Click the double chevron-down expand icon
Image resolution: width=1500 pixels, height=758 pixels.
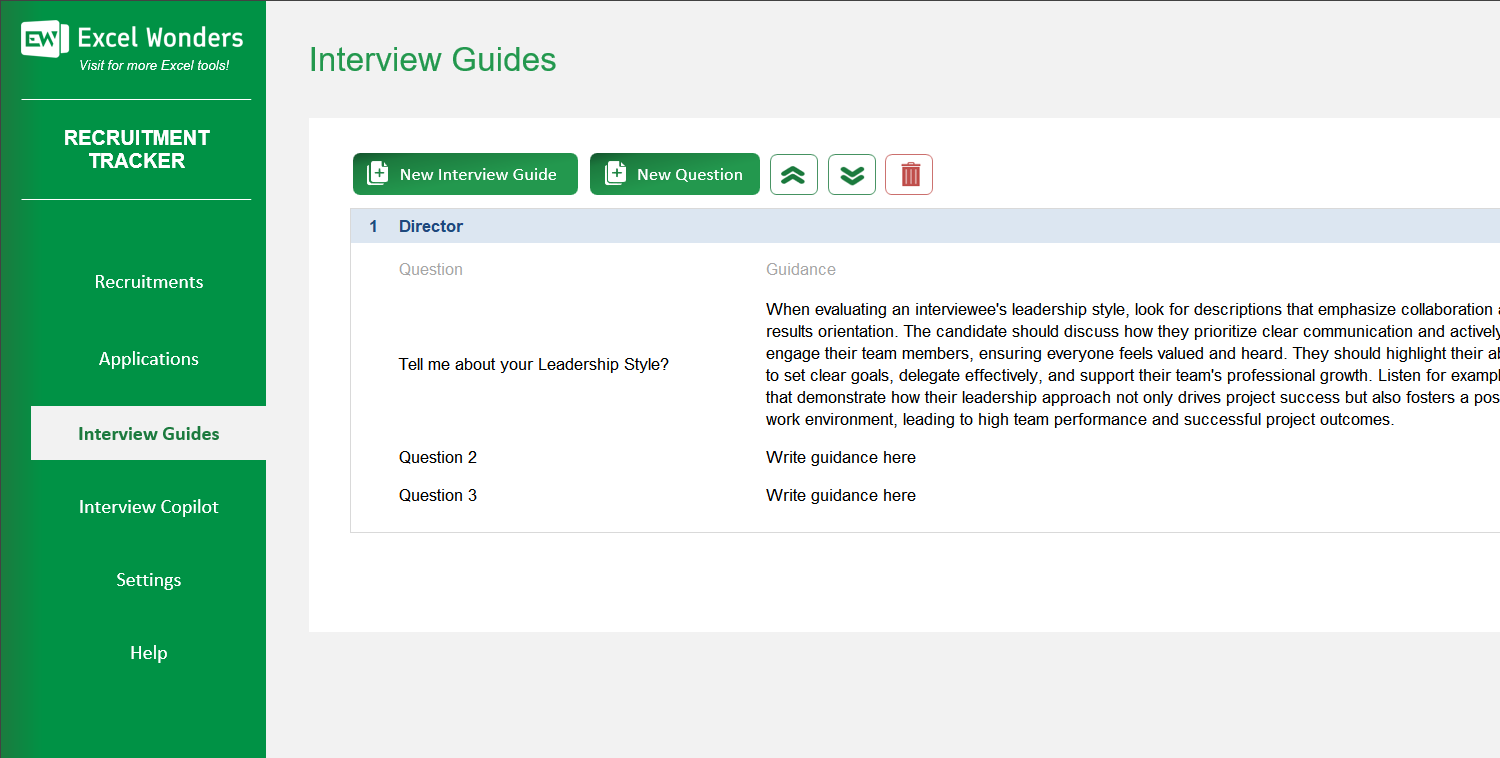pyautogui.click(x=851, y=174)
